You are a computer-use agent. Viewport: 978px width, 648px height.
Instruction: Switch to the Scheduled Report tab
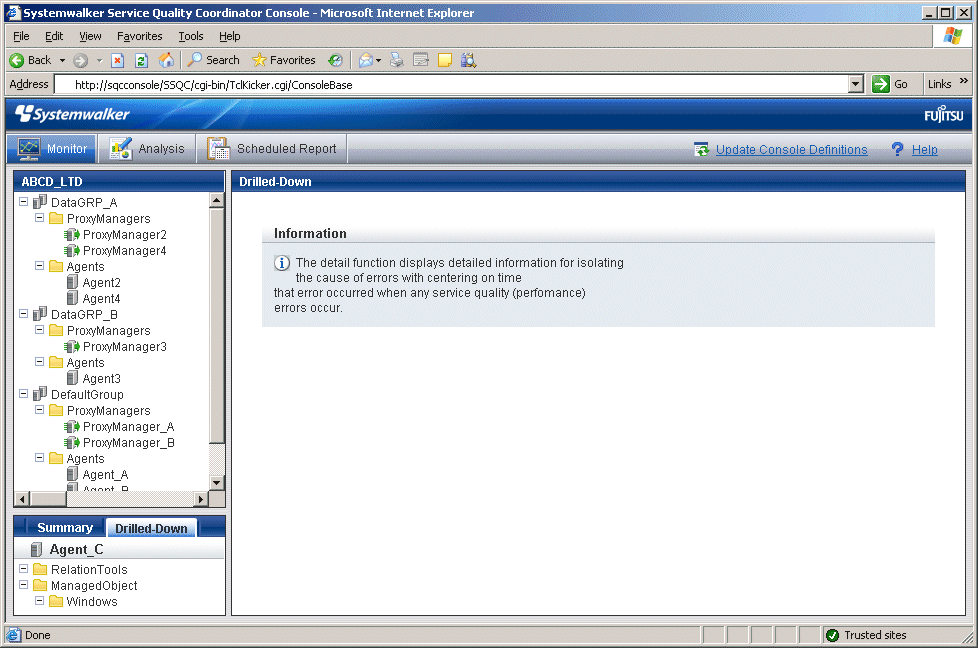click(271, 148)
